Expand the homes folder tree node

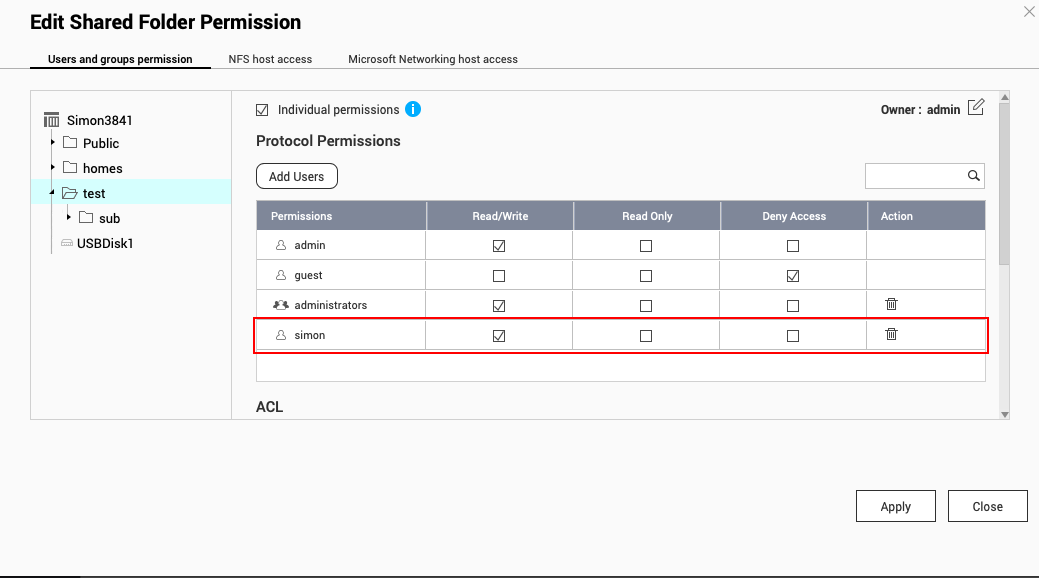point(52,167)
